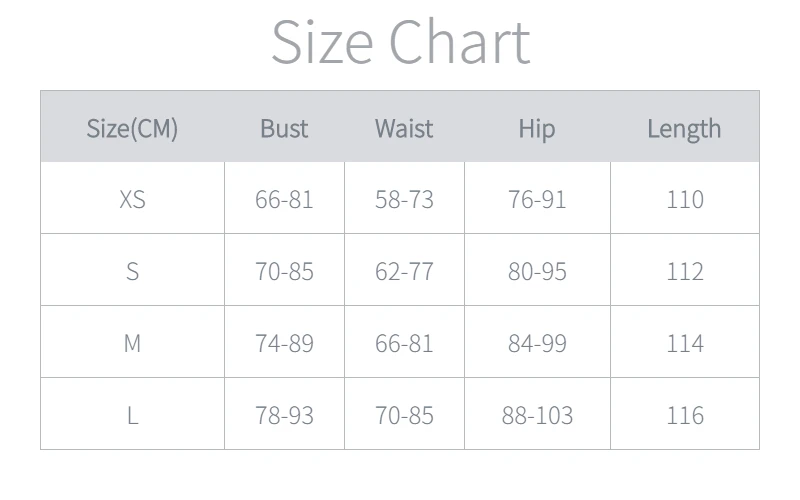The width and height of the screenshot is (800, 500).
Task: Click the L size row label
Action: click(132, 415)
